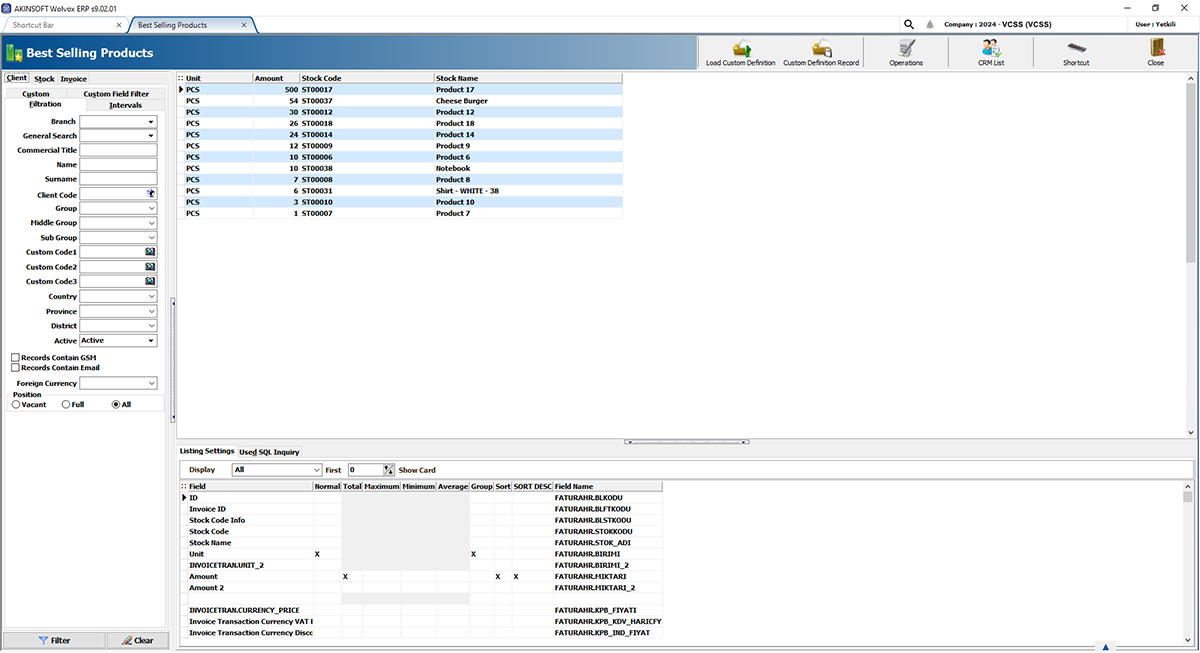
Task: Click the Load Custom Definition folder icon
Action: pyautogui.click(x=741, y=48)
